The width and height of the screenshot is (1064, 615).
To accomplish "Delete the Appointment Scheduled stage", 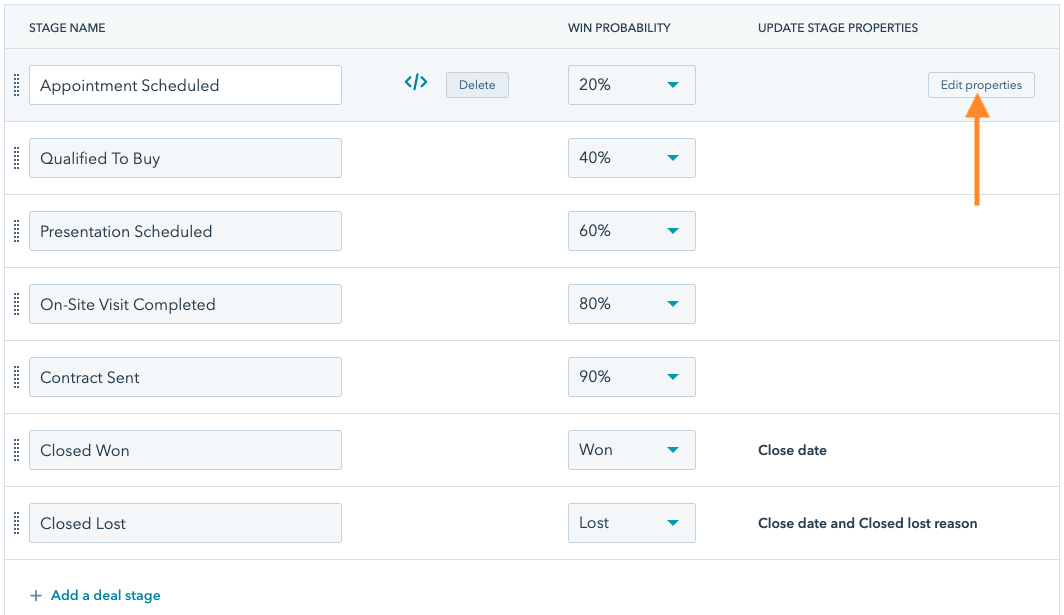I will point(477,85).
